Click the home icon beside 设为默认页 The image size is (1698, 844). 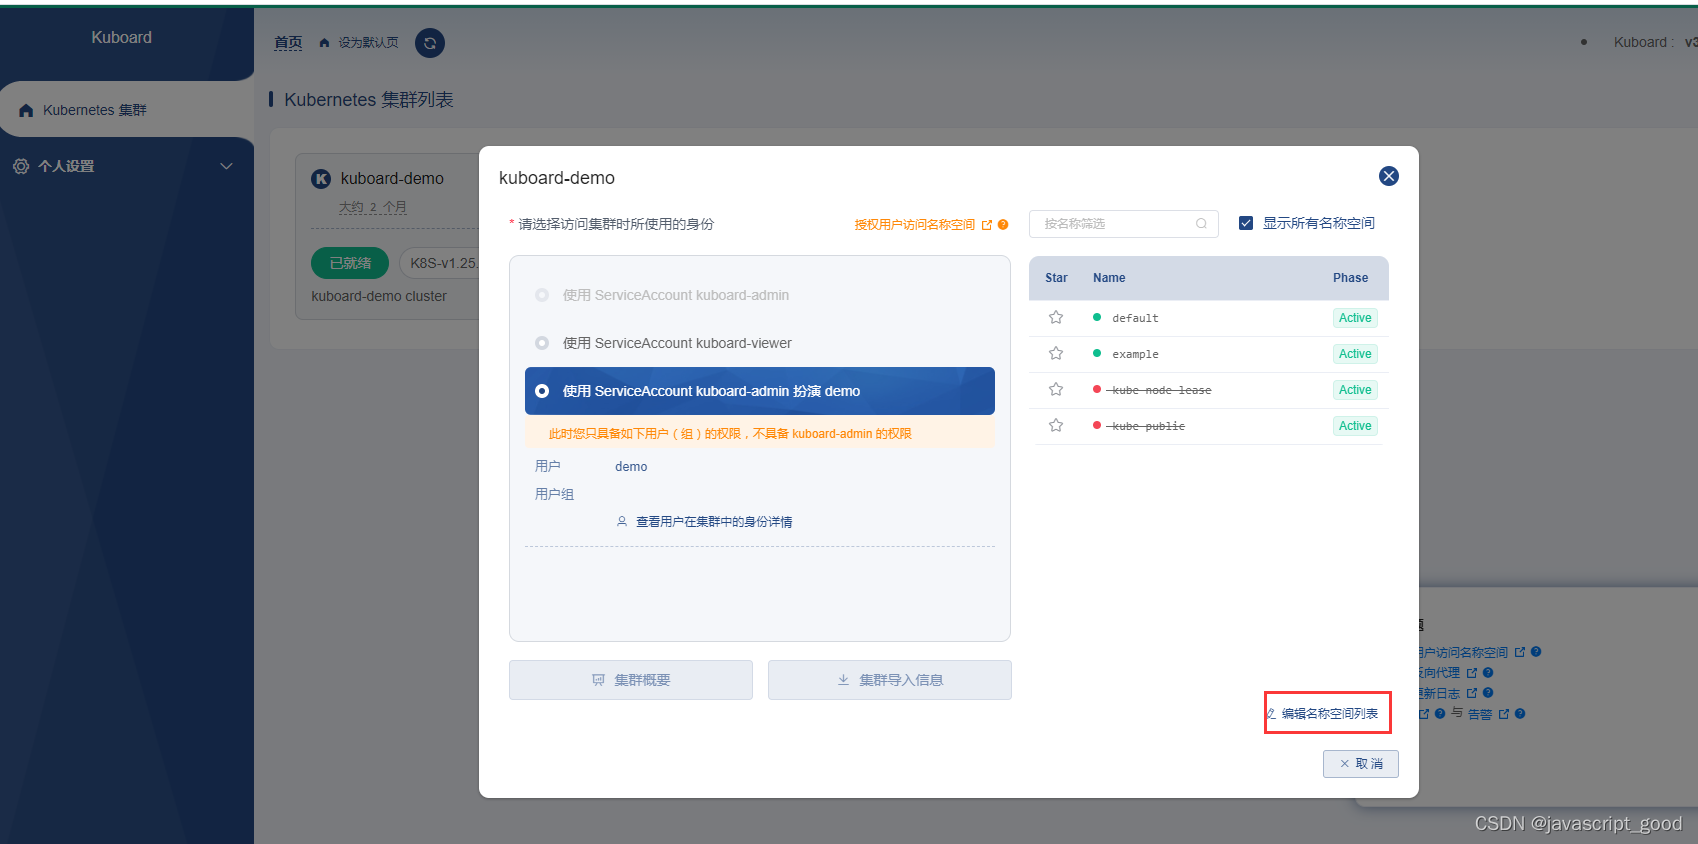click(x=324, y=43)
